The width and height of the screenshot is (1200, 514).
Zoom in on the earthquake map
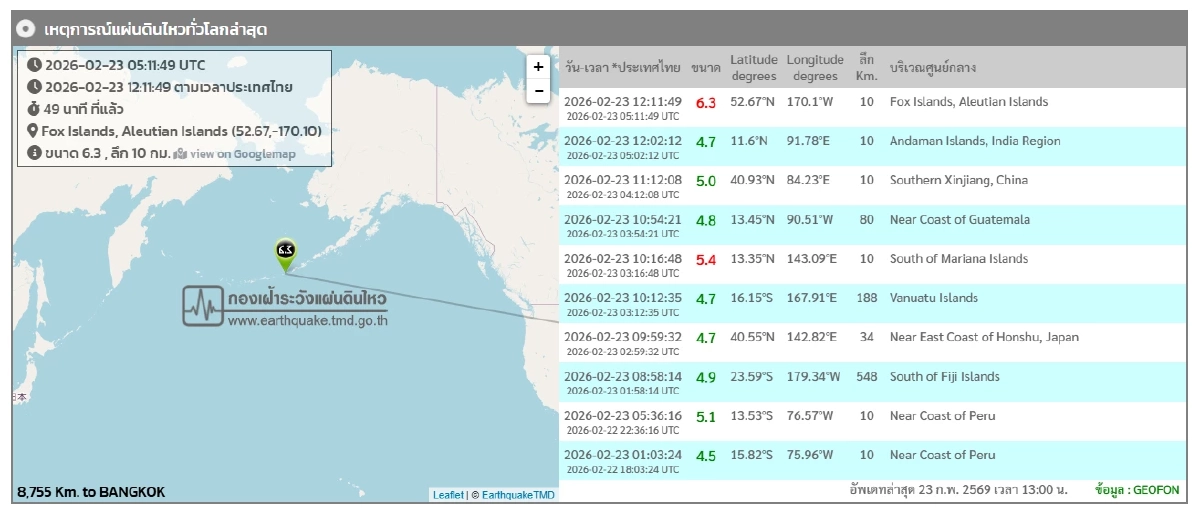click(538, 67)
